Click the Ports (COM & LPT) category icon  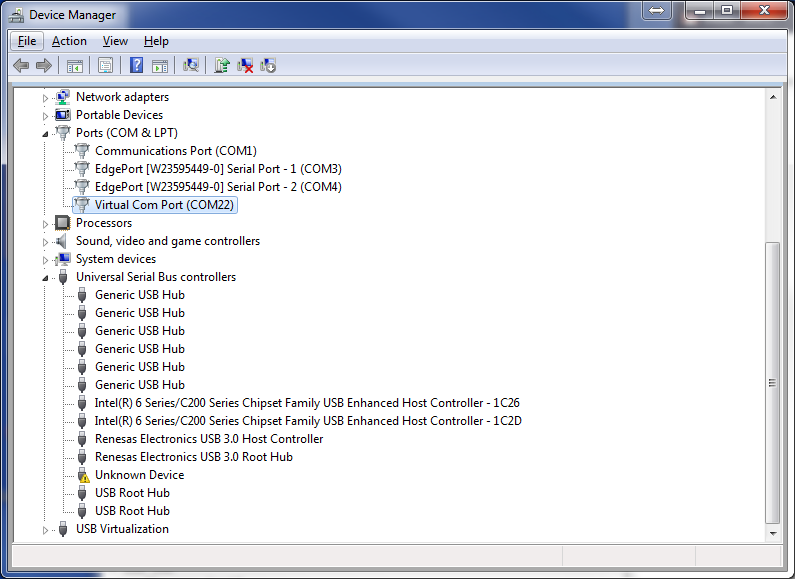pyautogui.click(x=63, y=133)
